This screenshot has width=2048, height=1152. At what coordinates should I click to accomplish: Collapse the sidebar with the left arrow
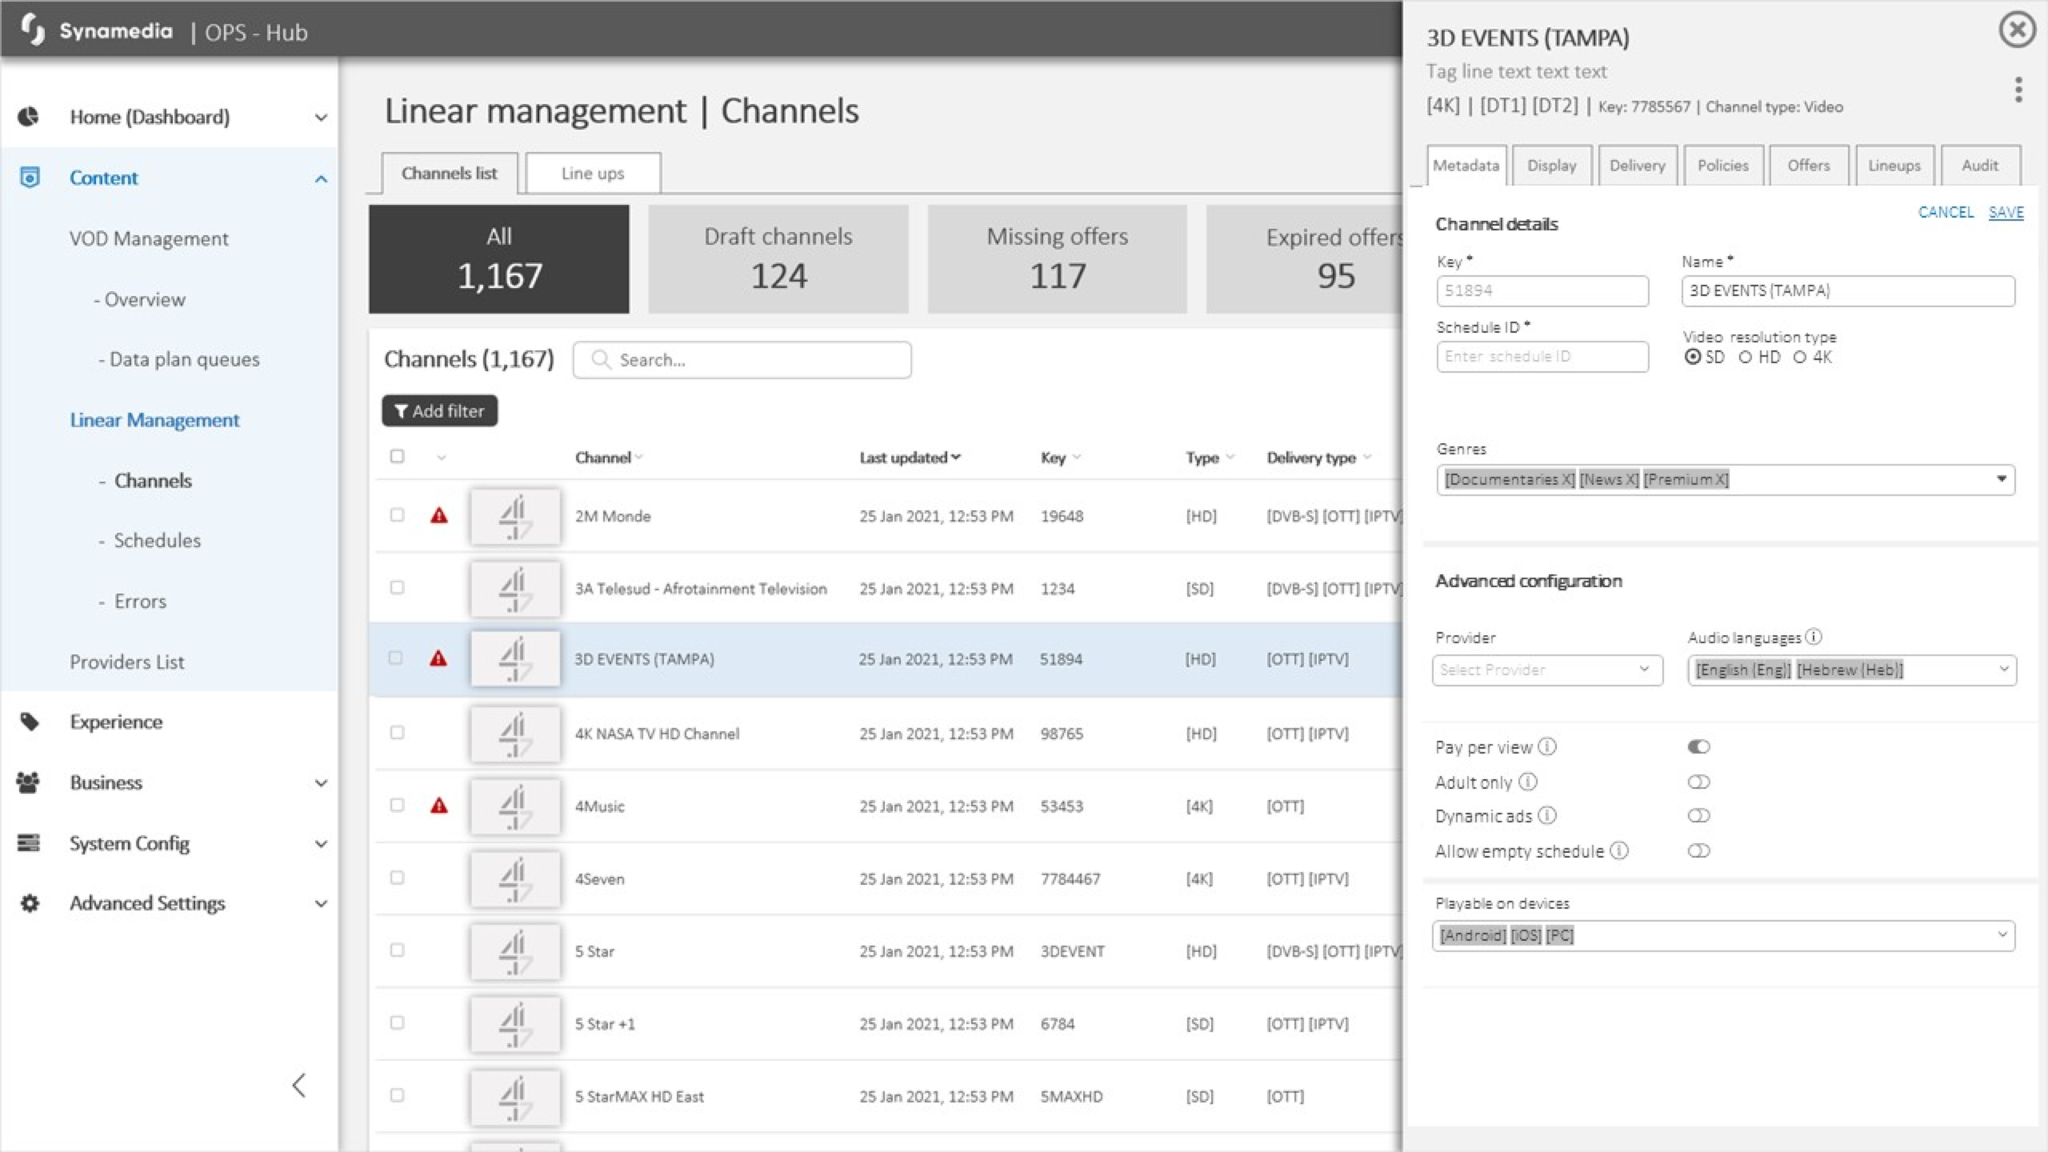tap(298, 1085)
